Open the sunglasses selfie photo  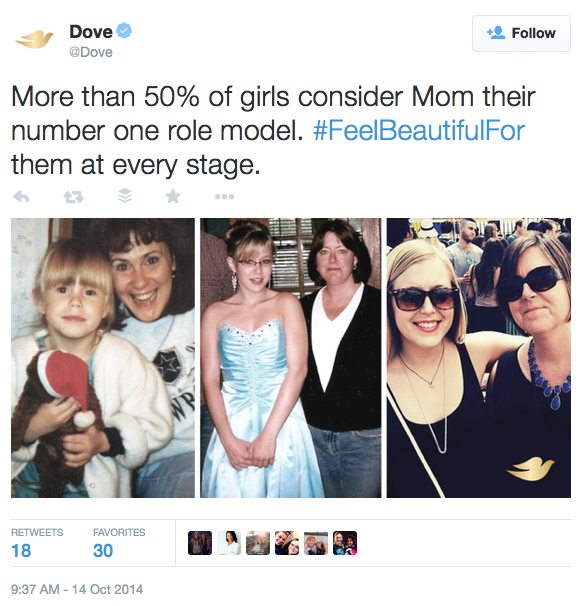click(x=479, y=357)
